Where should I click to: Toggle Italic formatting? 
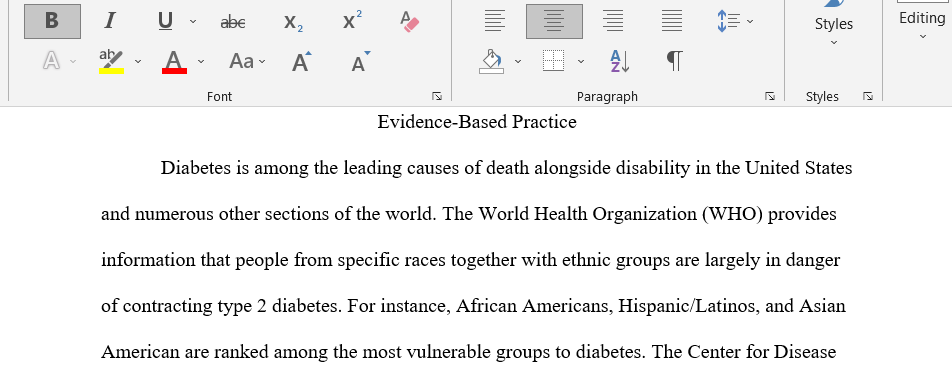point(109,21)
